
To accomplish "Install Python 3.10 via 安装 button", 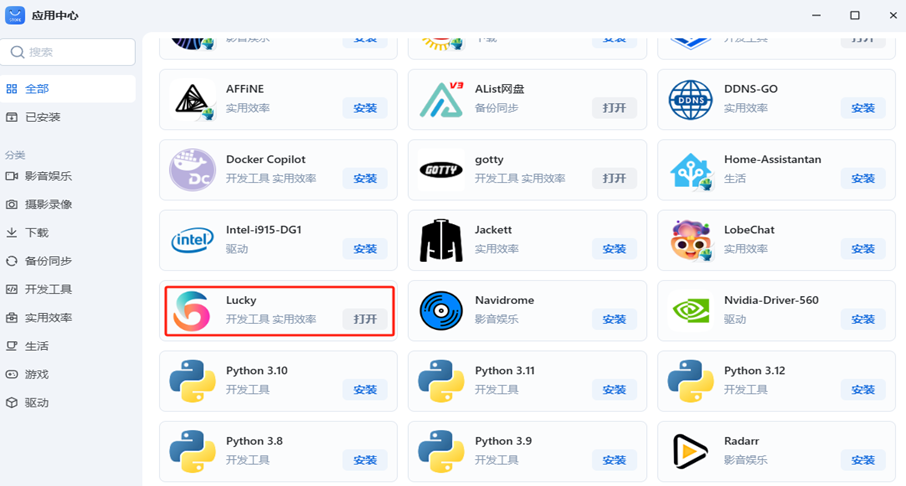I will click(x=365, y=389).
